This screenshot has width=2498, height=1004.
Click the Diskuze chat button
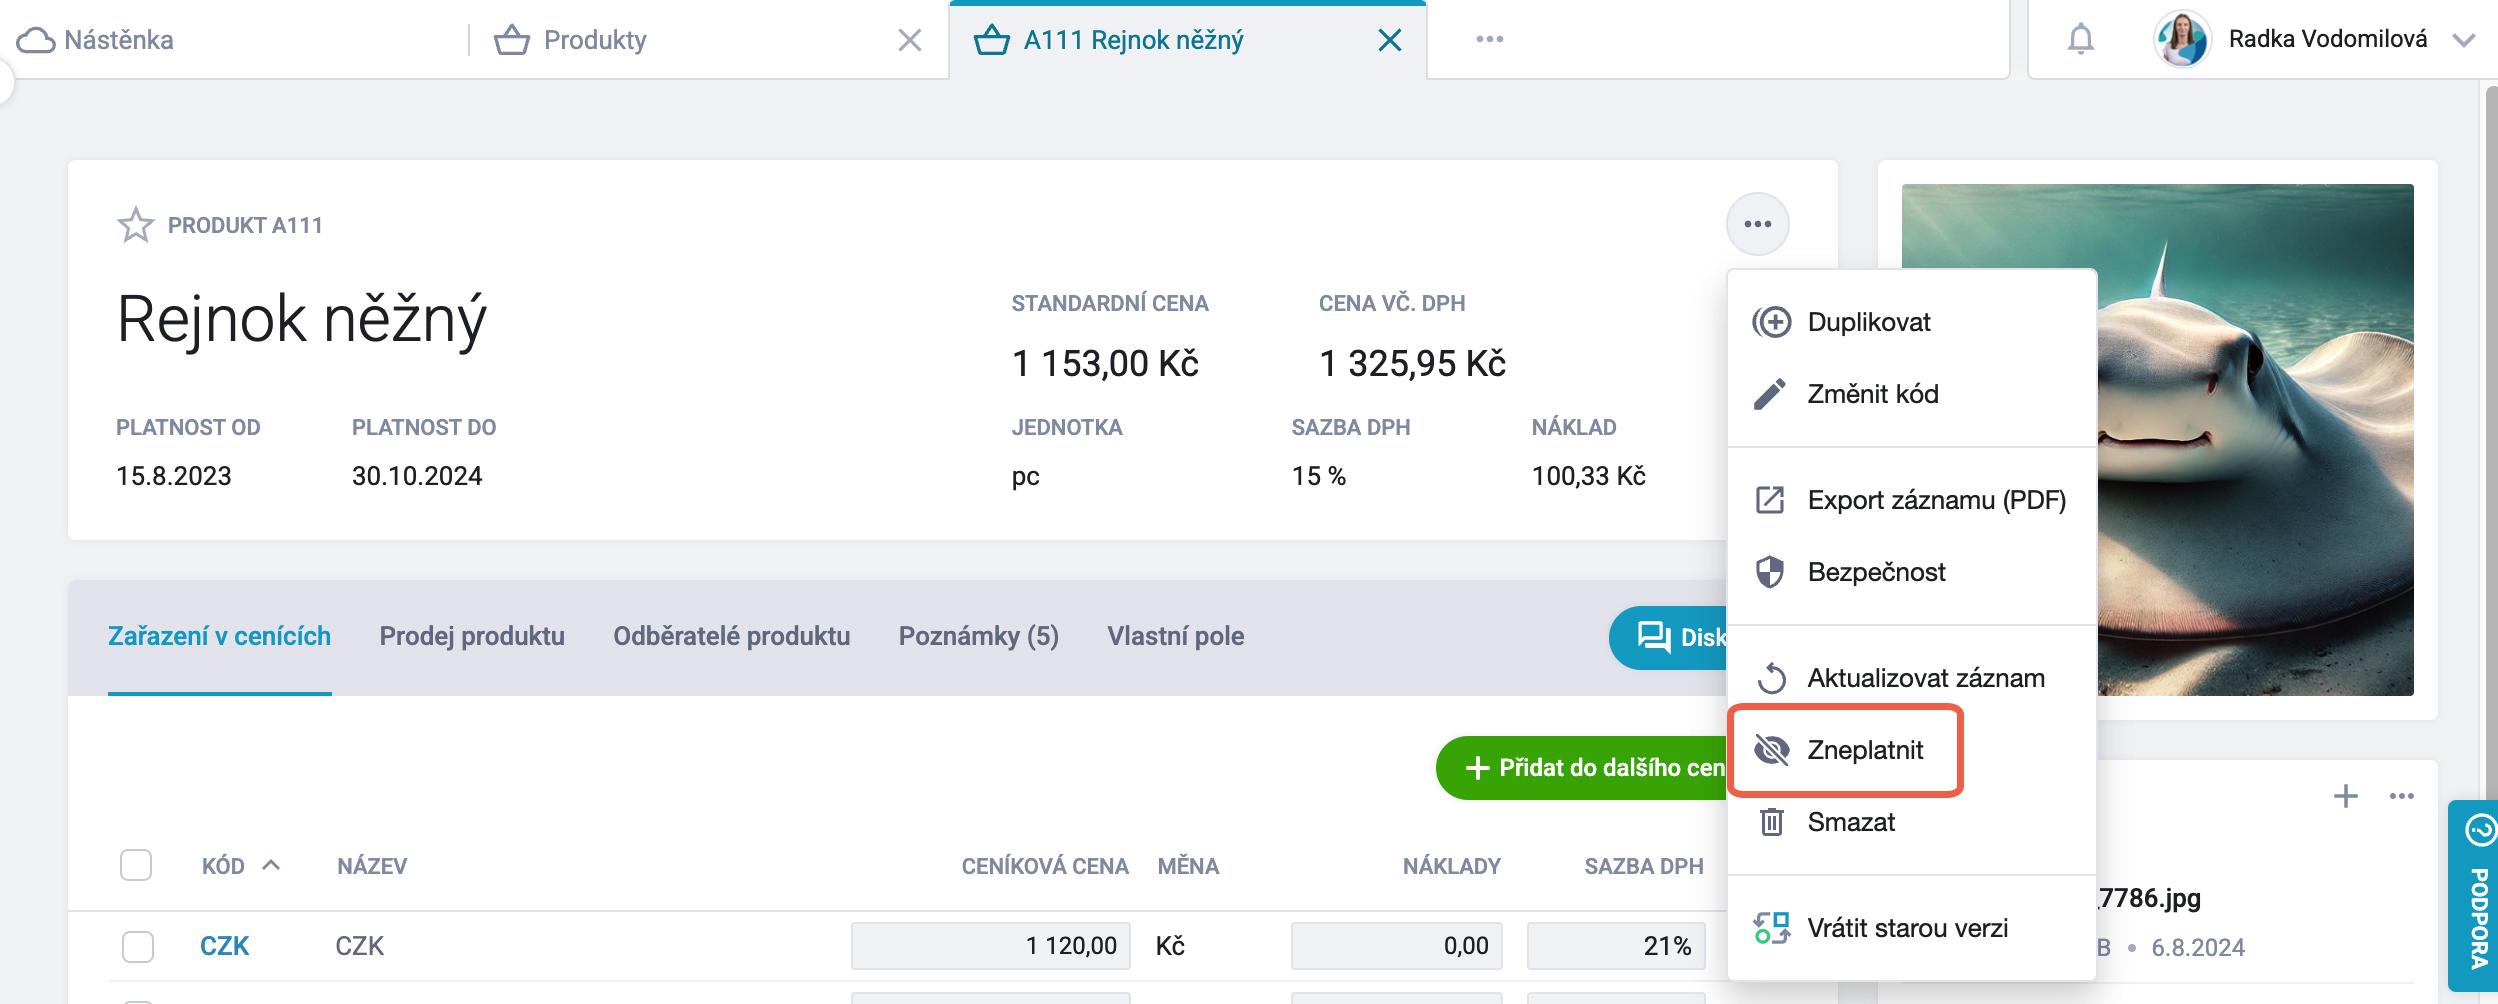tap(1668, 637)
